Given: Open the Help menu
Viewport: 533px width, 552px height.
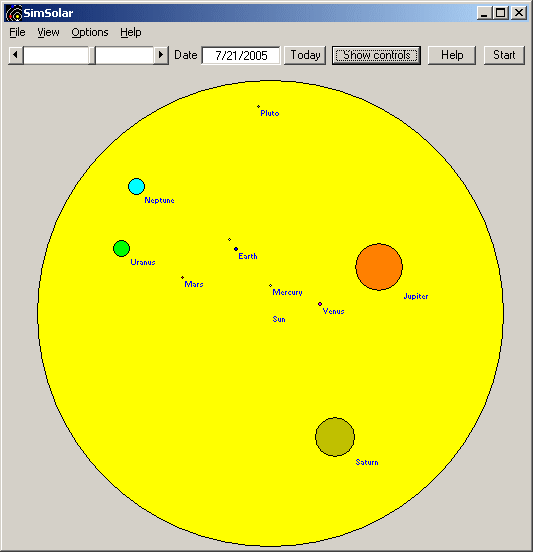Looking at the screenshot, I should pyautogui.click(x=131, y=32).
